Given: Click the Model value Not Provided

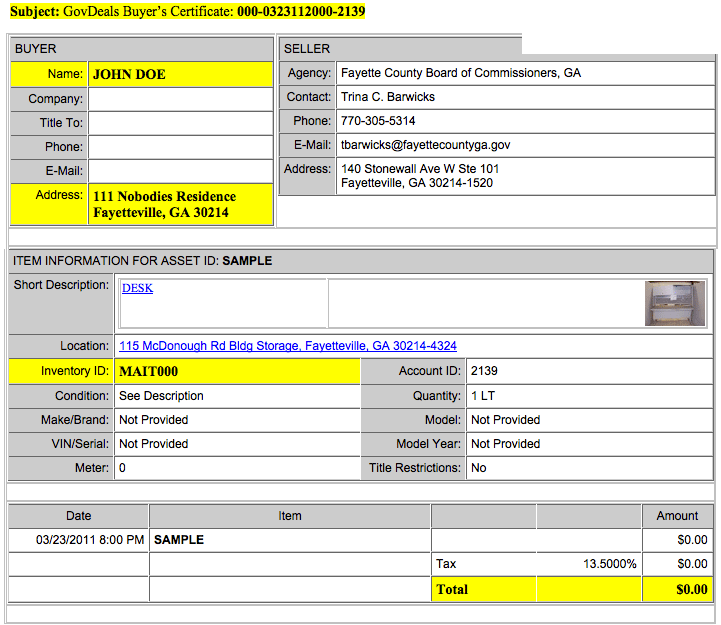Looking at the screenshot, I should pos(505,419).
